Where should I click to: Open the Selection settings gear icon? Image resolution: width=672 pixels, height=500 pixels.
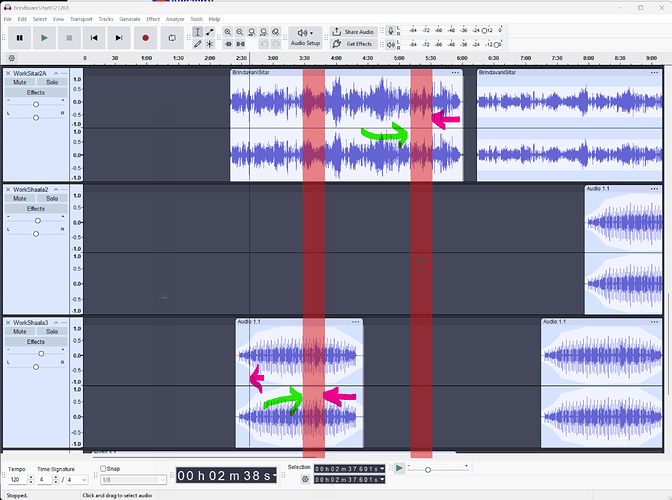click(305, 479)
